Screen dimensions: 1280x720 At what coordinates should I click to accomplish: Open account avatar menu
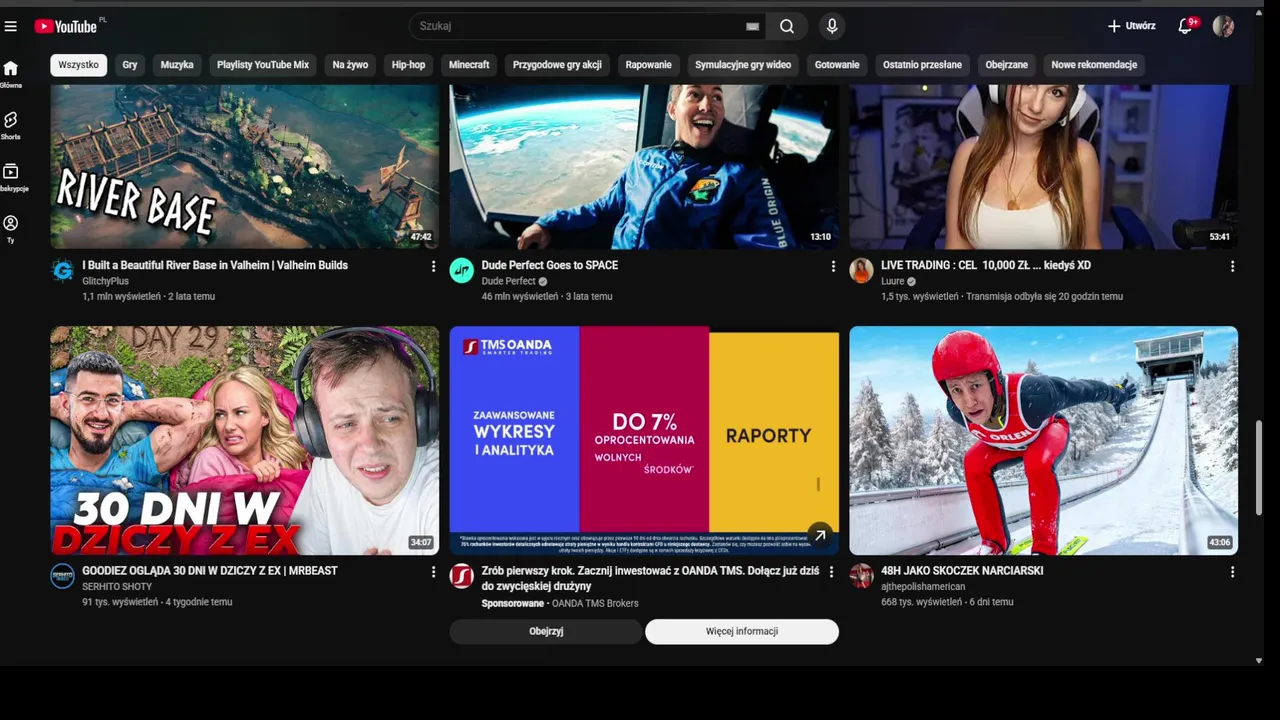(1223, 26)
